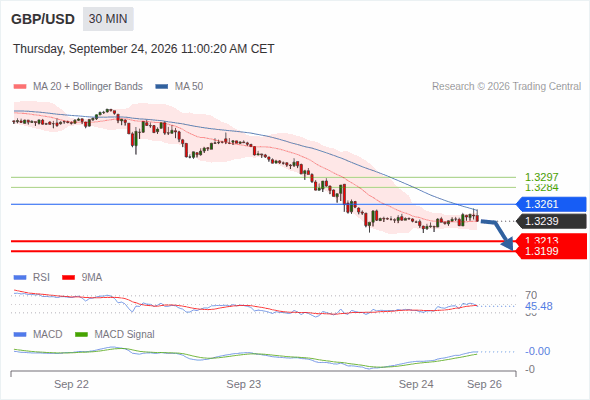Click the pink MA 20 + Bollinger Bands swatch

20,87
